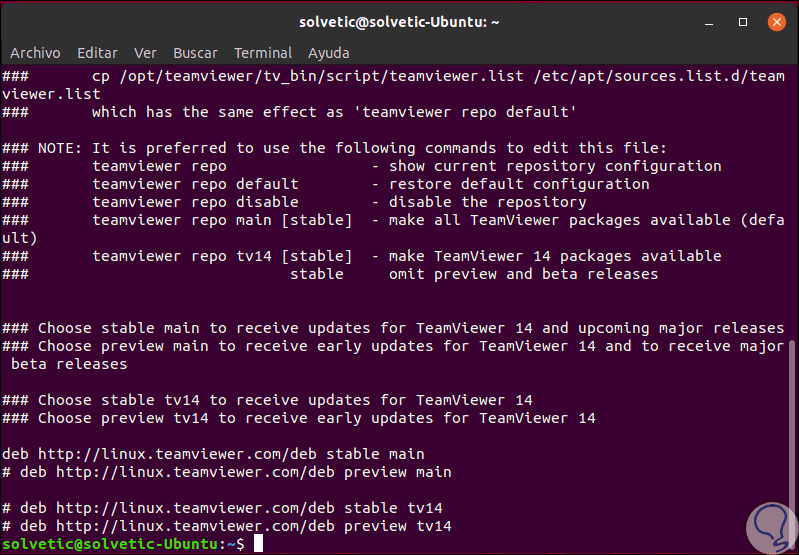Image resolution: width=799 pixels, height=555 pixels.
Task: Open the Editar menu
Action: coord(97,53)
